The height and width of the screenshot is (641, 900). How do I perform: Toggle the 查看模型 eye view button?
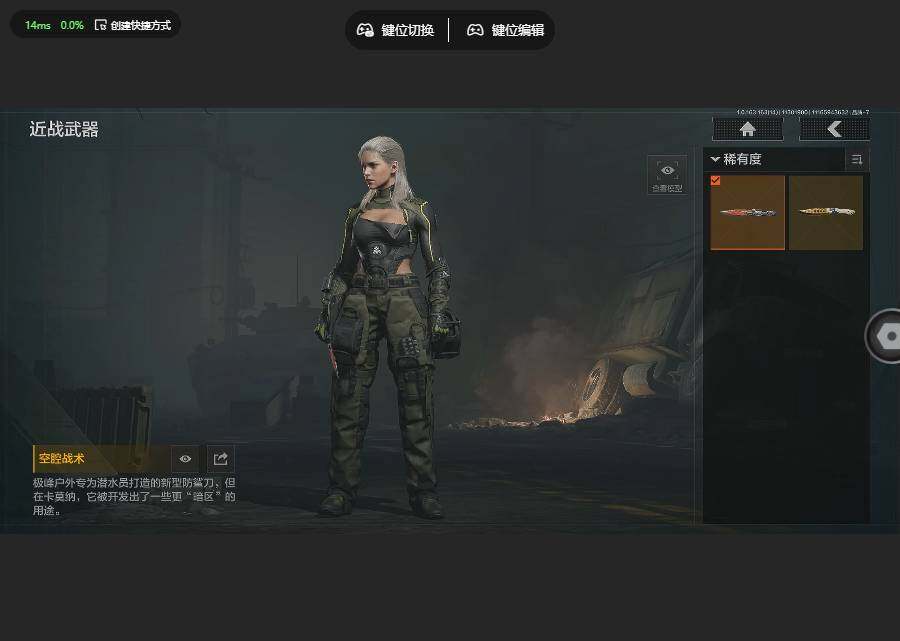667,175
